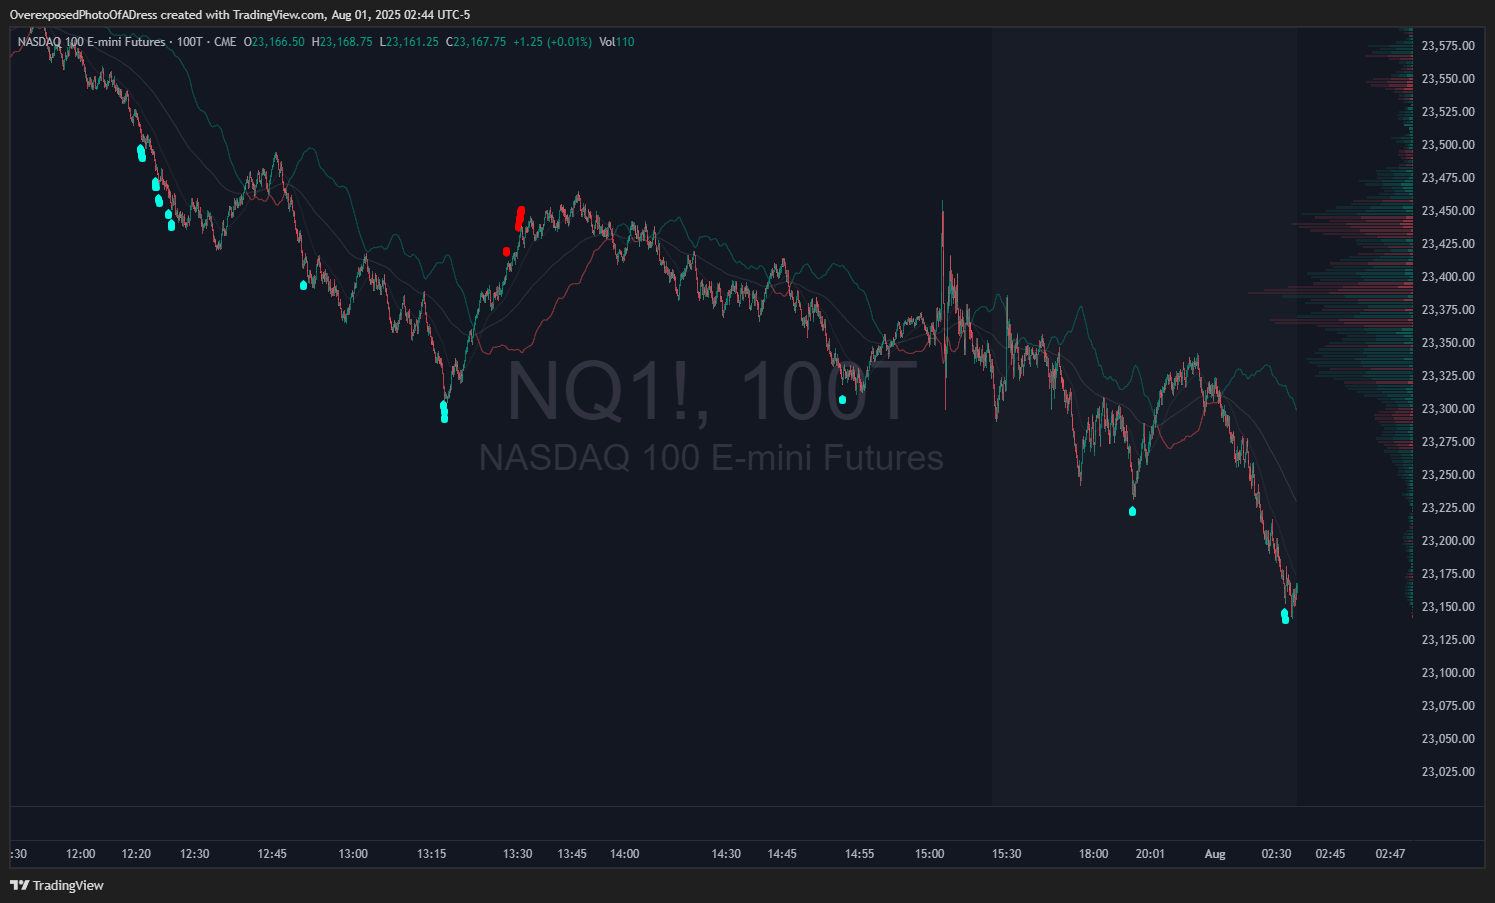The height and width of the screenshot is (903, 1495).
Task: Click the 02:45 time axis label
Action: 1331,854
